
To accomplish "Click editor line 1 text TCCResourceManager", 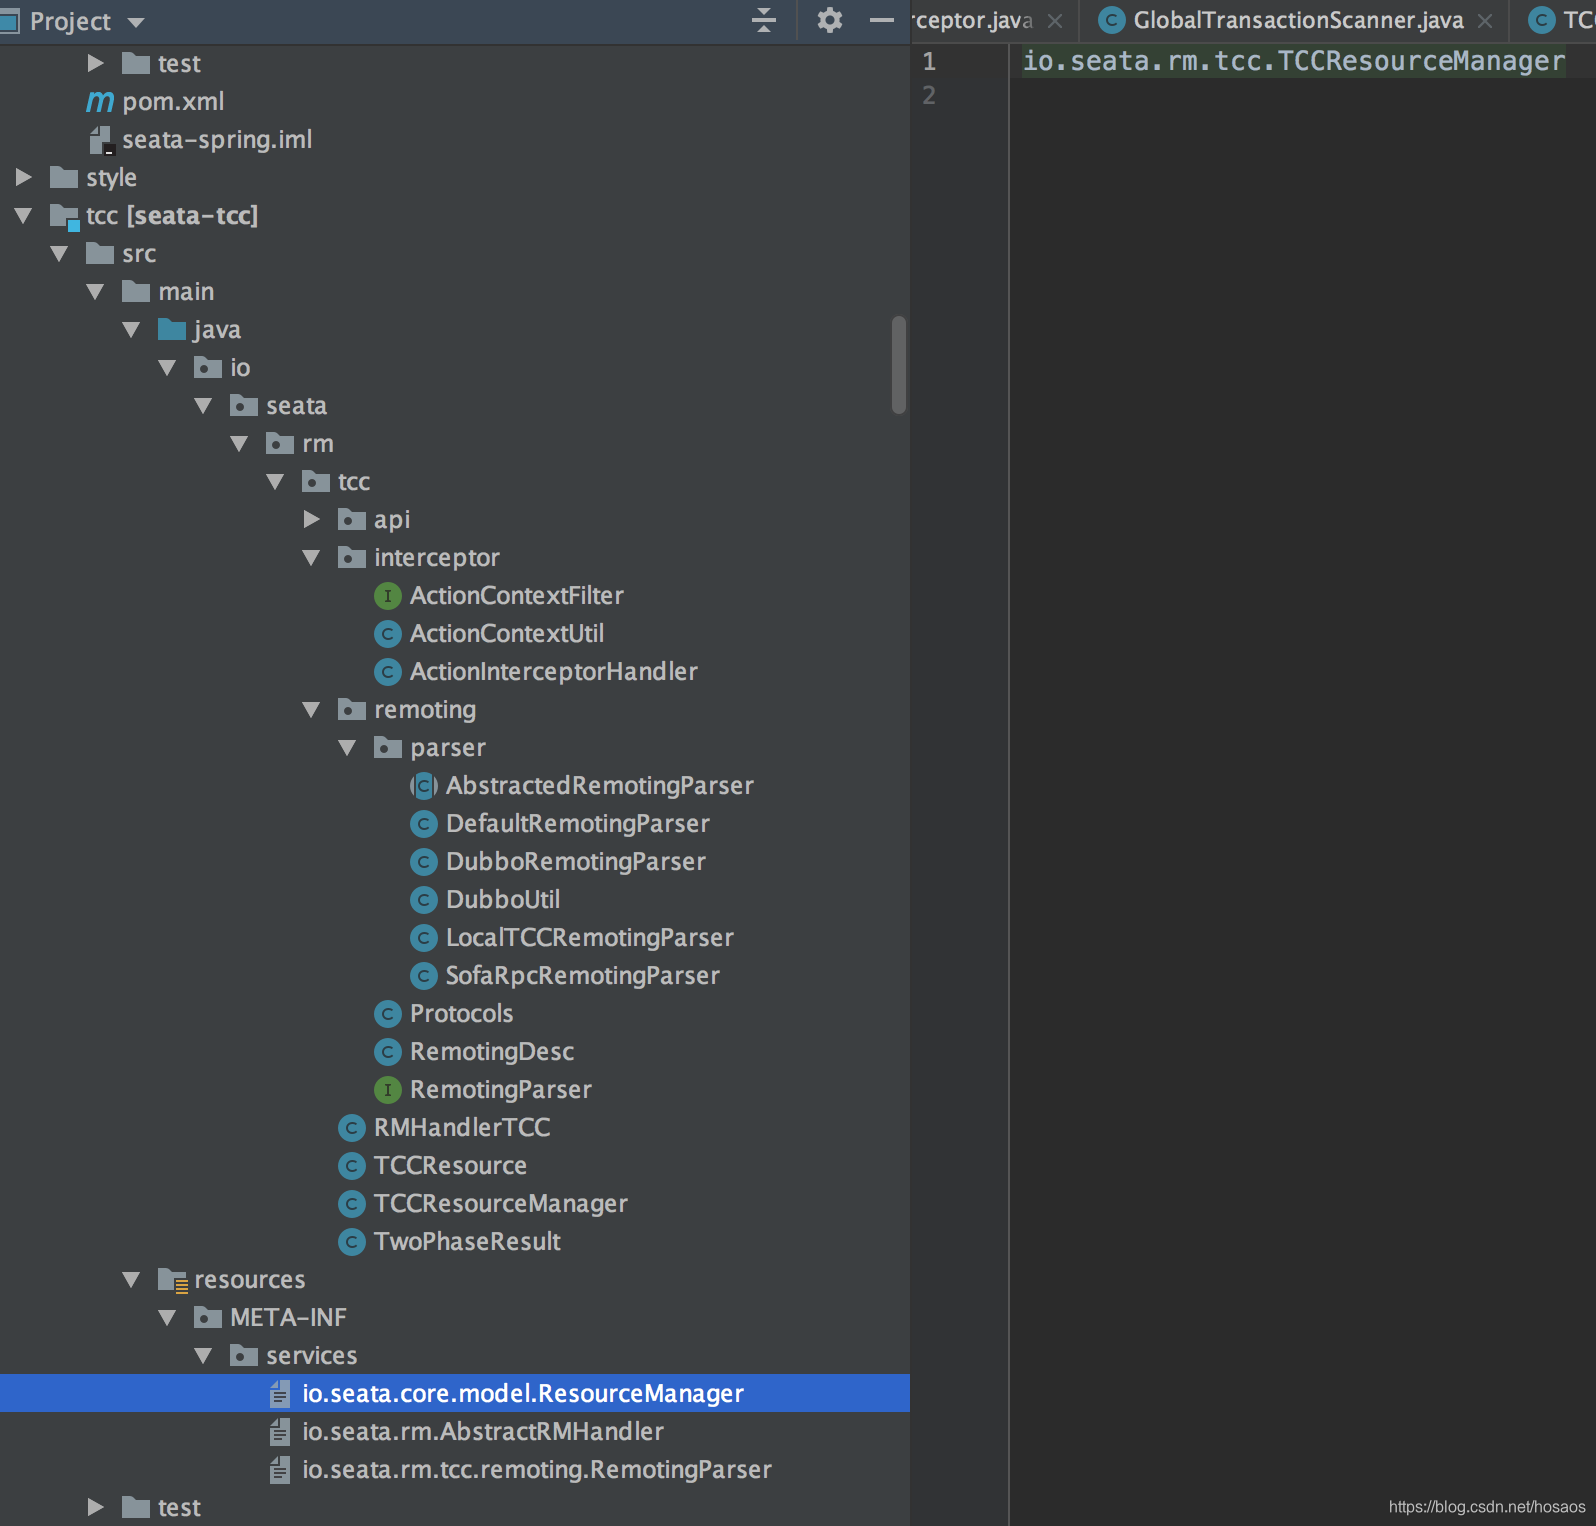I will (x=1421, y=61).
